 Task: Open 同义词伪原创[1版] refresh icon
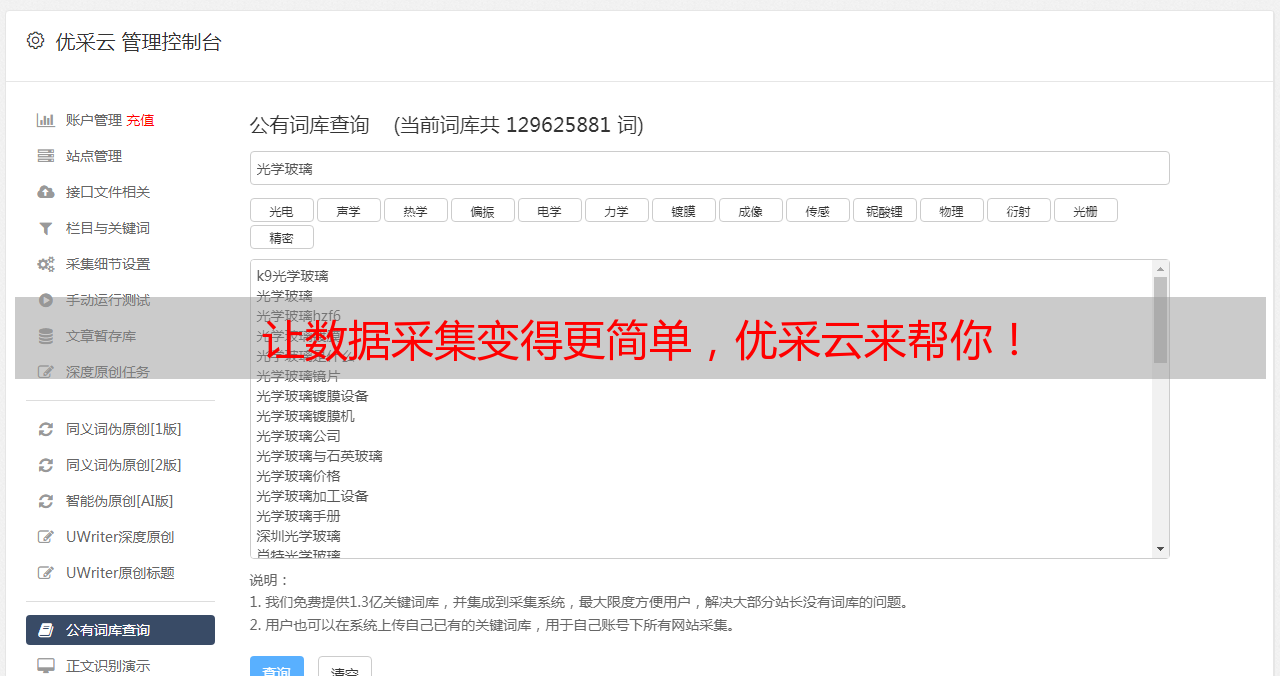tap(46, 429)
